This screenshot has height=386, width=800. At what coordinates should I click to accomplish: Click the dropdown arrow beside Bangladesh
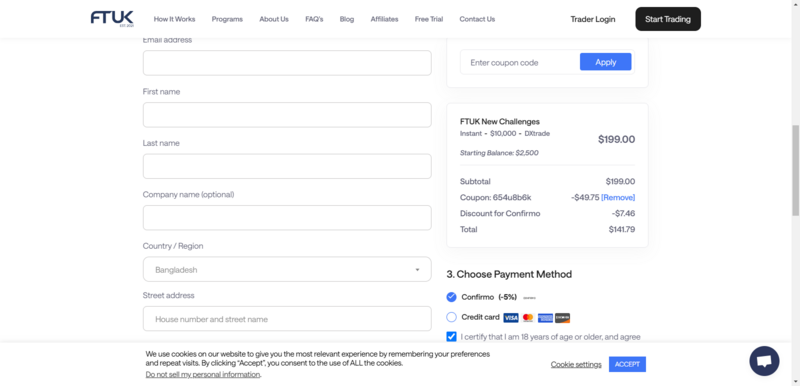coord(417,270)
